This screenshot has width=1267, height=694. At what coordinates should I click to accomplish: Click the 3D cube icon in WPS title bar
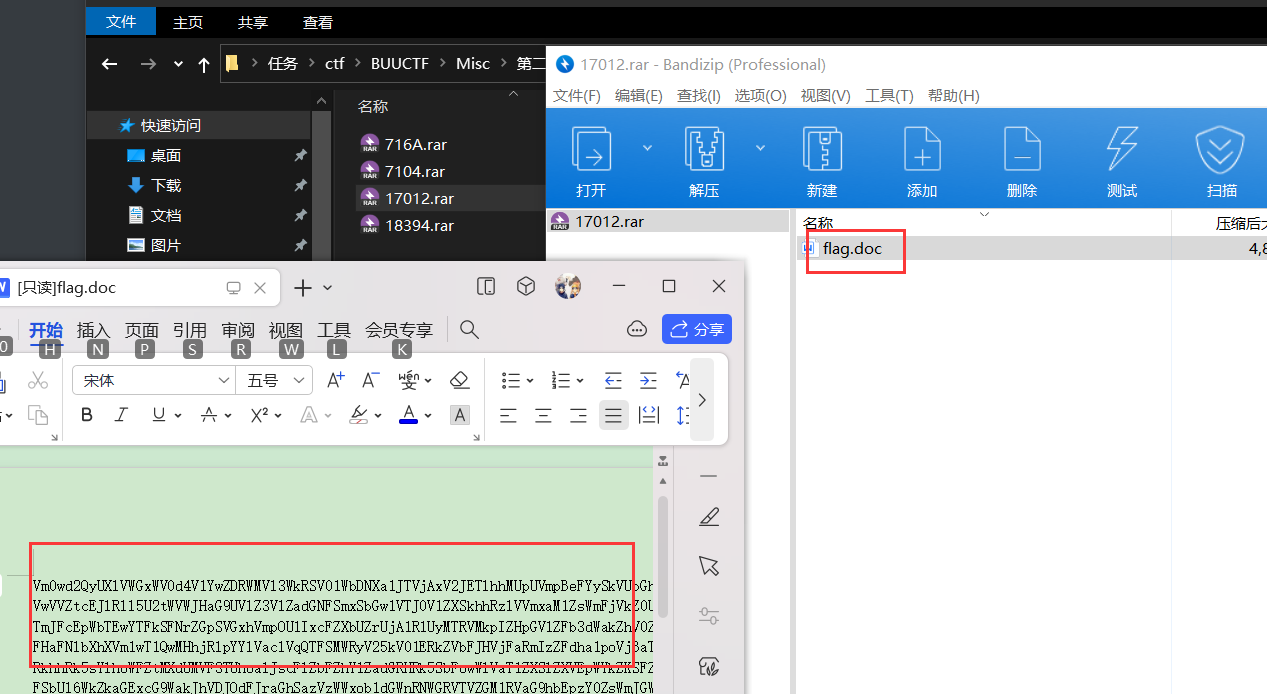pyautogui.click(x=526, y=287)
